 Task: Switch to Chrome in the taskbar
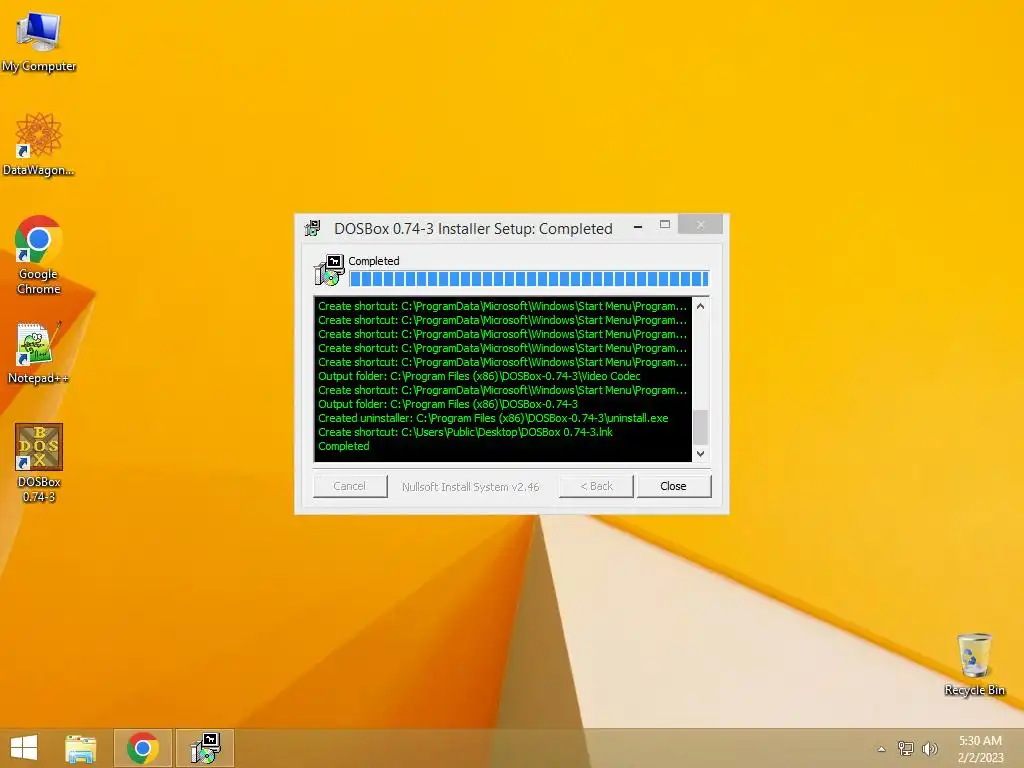(142, 748)
